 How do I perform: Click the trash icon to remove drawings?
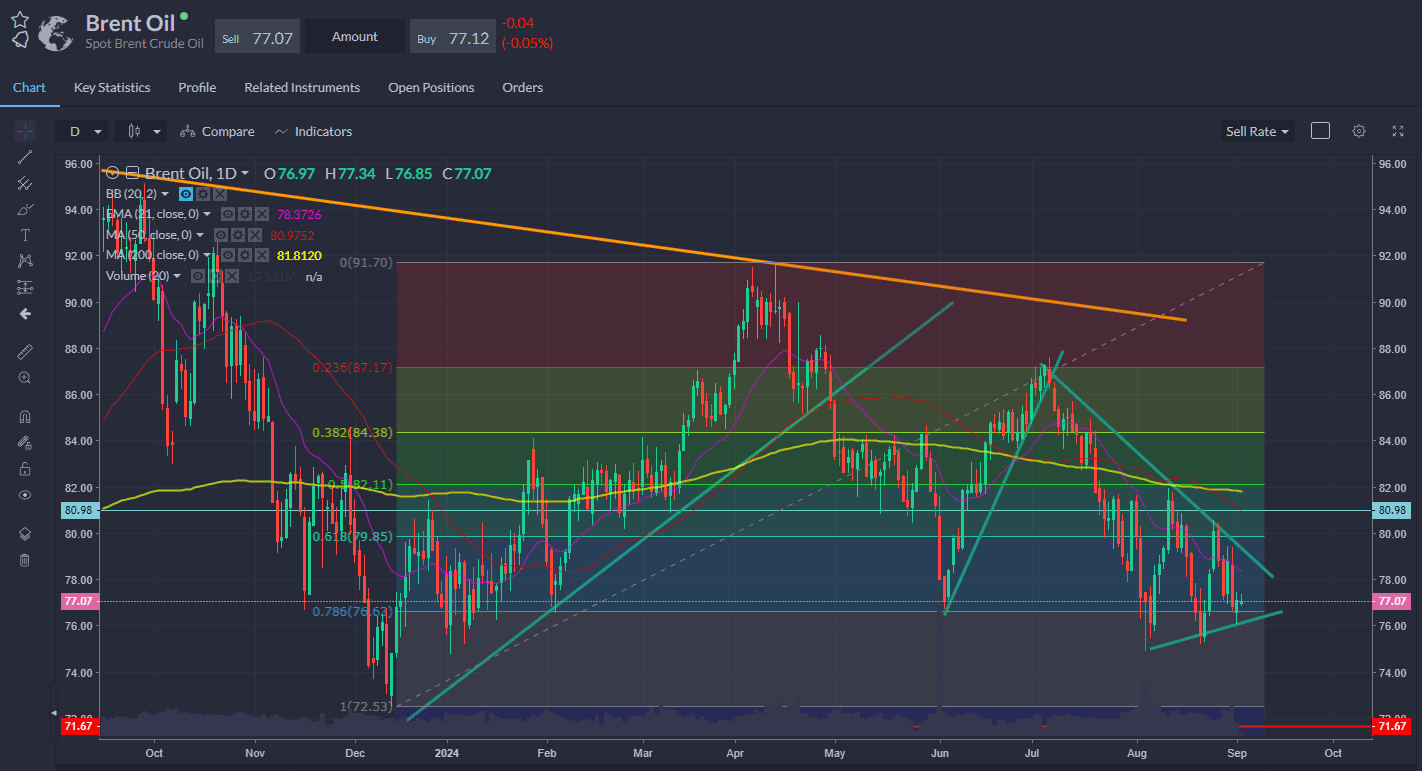click(x=25, y=560)
